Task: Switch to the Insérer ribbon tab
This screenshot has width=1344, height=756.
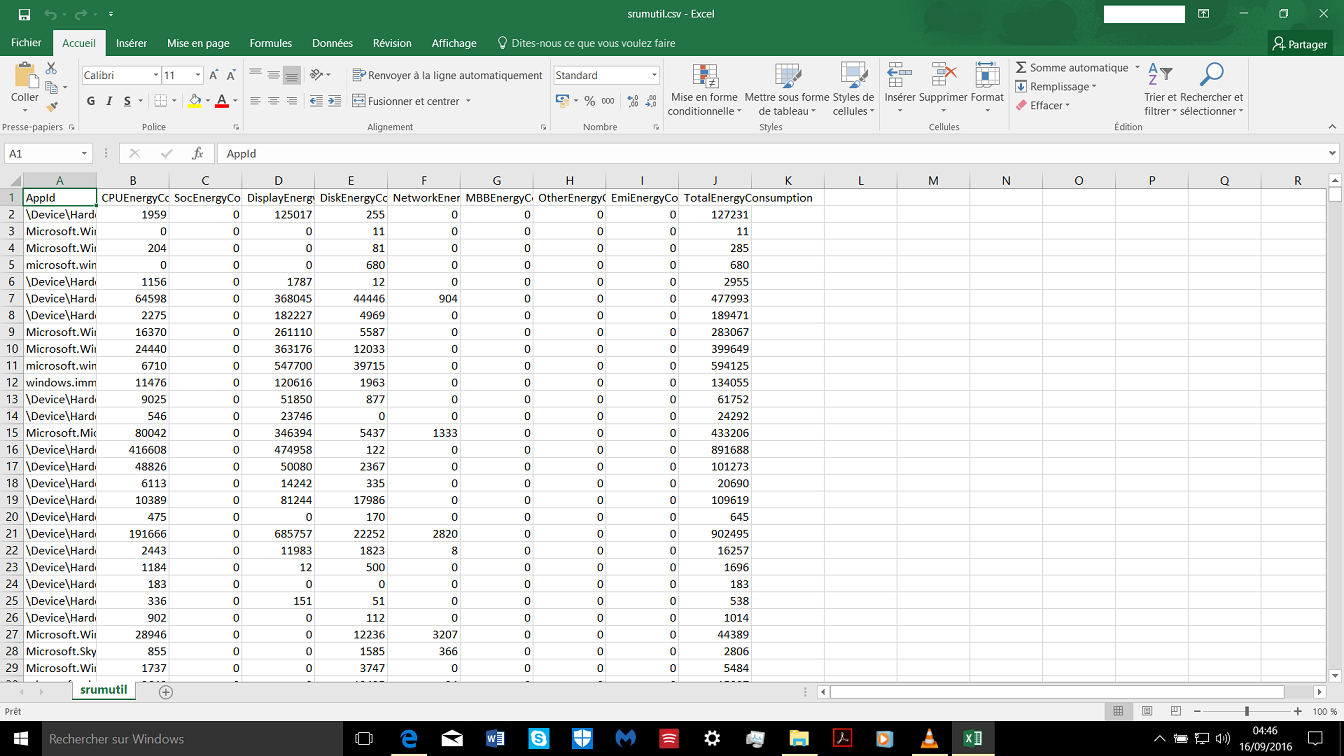Action: click(x=131, y=43)
